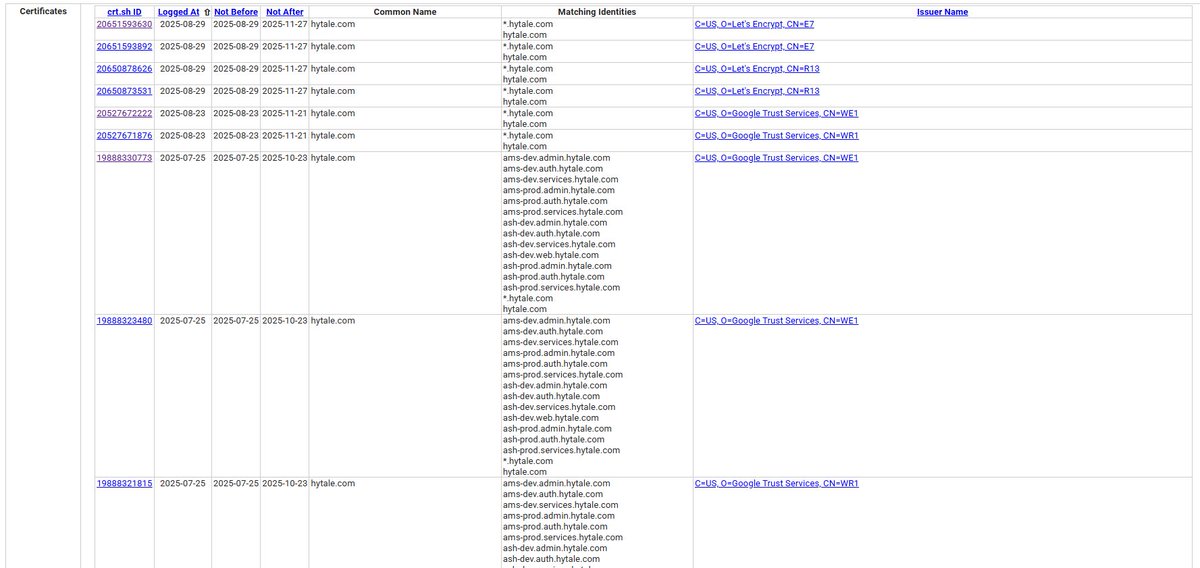Select ams-dev.admin.hytale.com in row 19888330773

(x=556, y=158)
